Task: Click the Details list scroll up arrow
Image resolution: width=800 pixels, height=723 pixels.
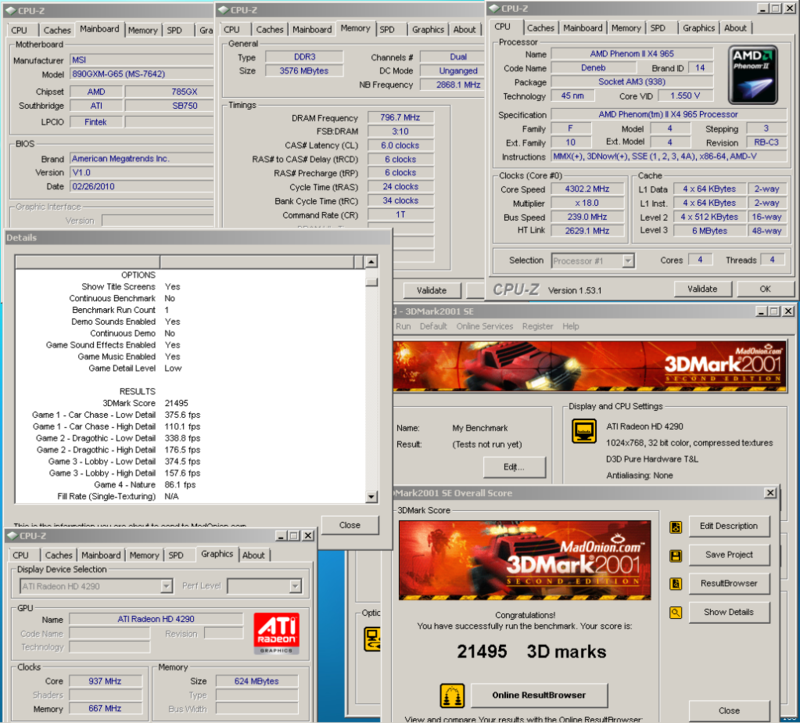Action: [x=371, y=262]
